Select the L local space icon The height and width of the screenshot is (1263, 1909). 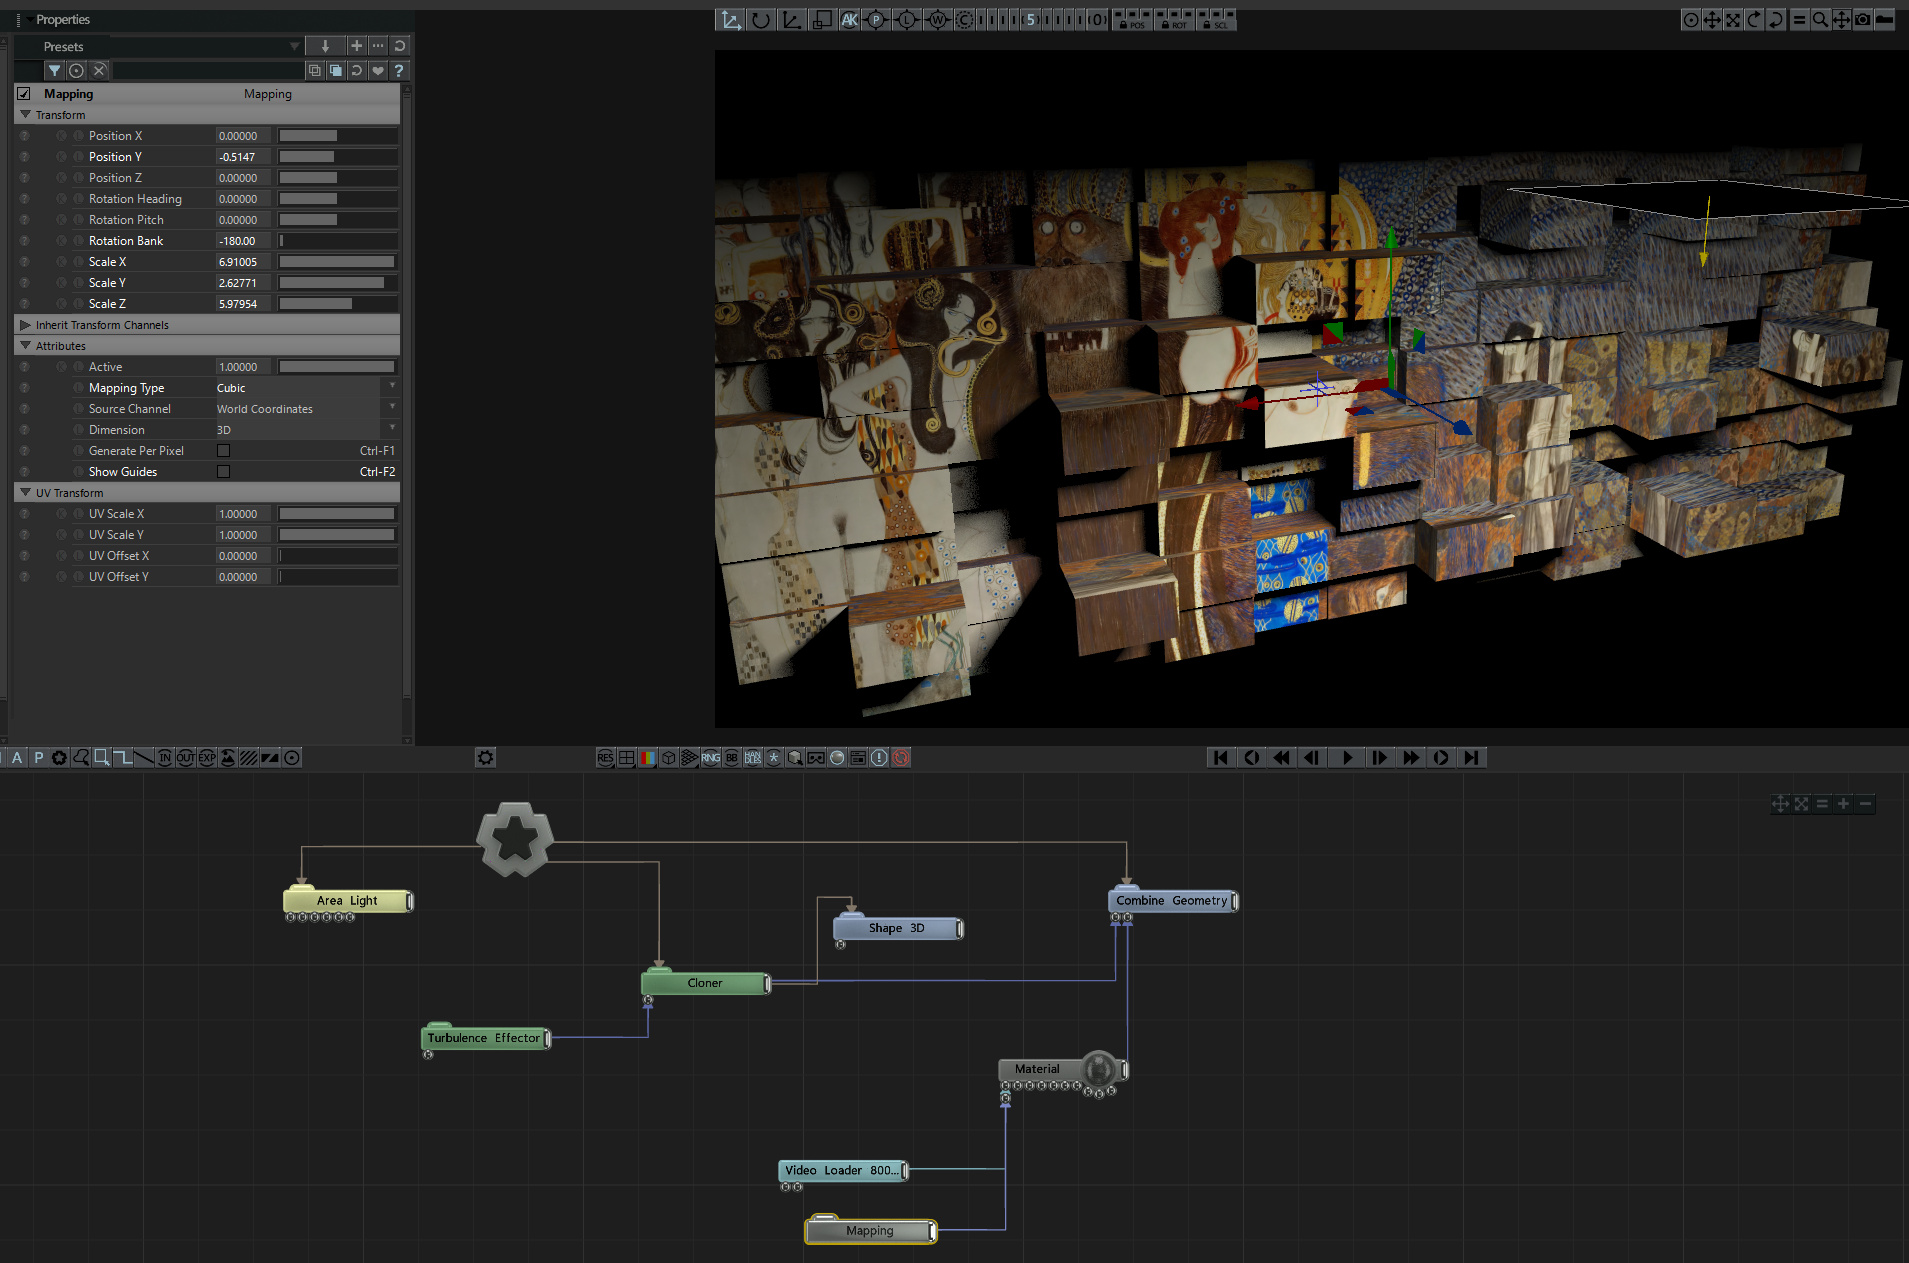click(906, 20)
